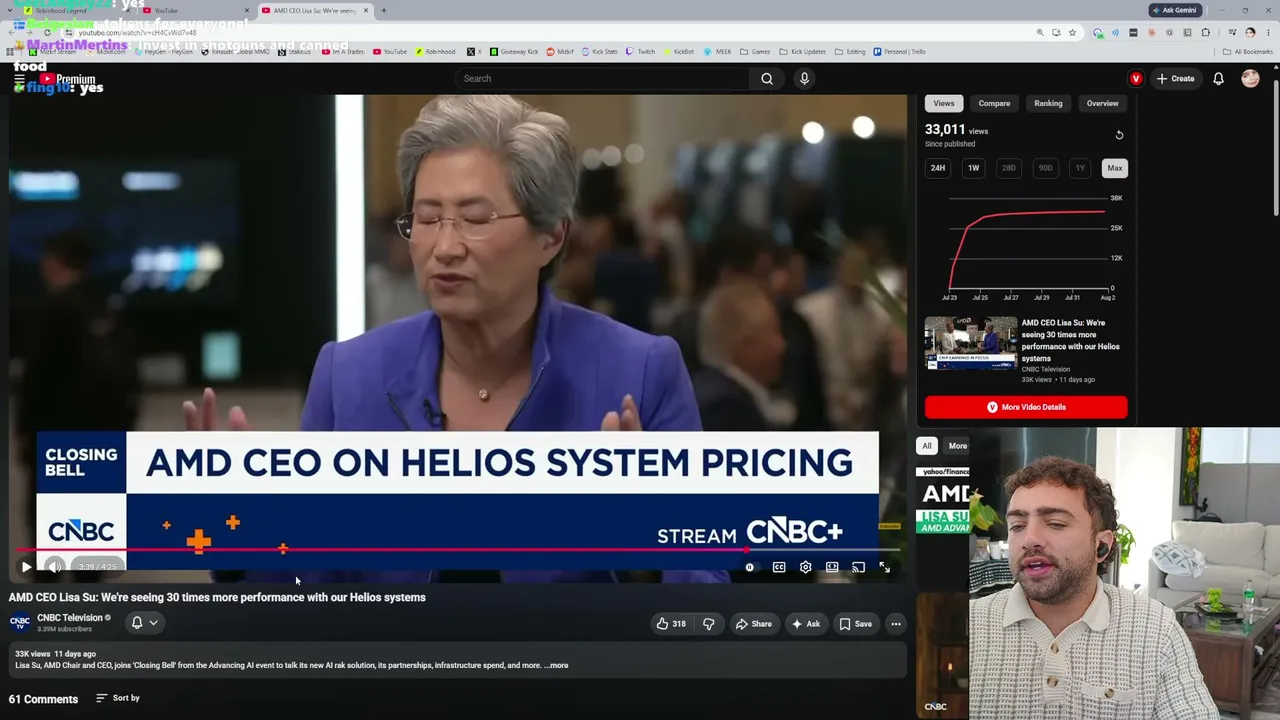Select the 1W time range
This screenshot has height=720, width=1280.
pos(973,168)
